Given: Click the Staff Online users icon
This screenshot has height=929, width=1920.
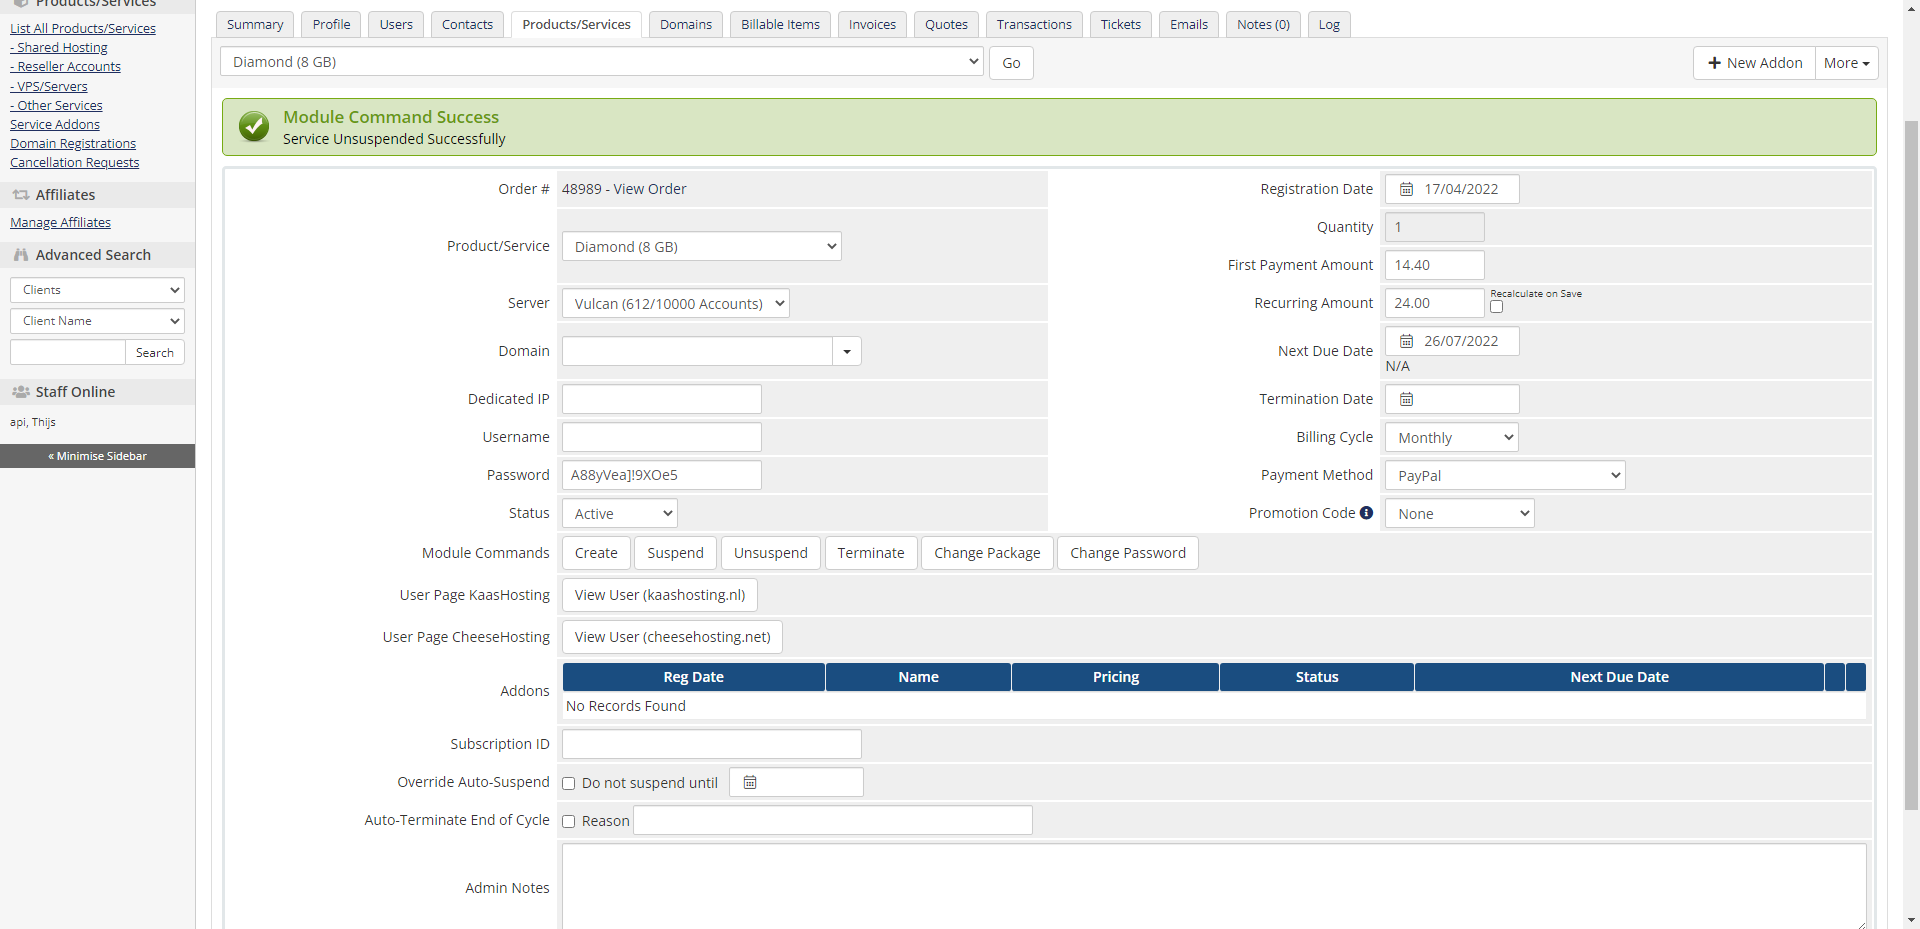Looking at the screenshot, I should (x=20, y=392).
